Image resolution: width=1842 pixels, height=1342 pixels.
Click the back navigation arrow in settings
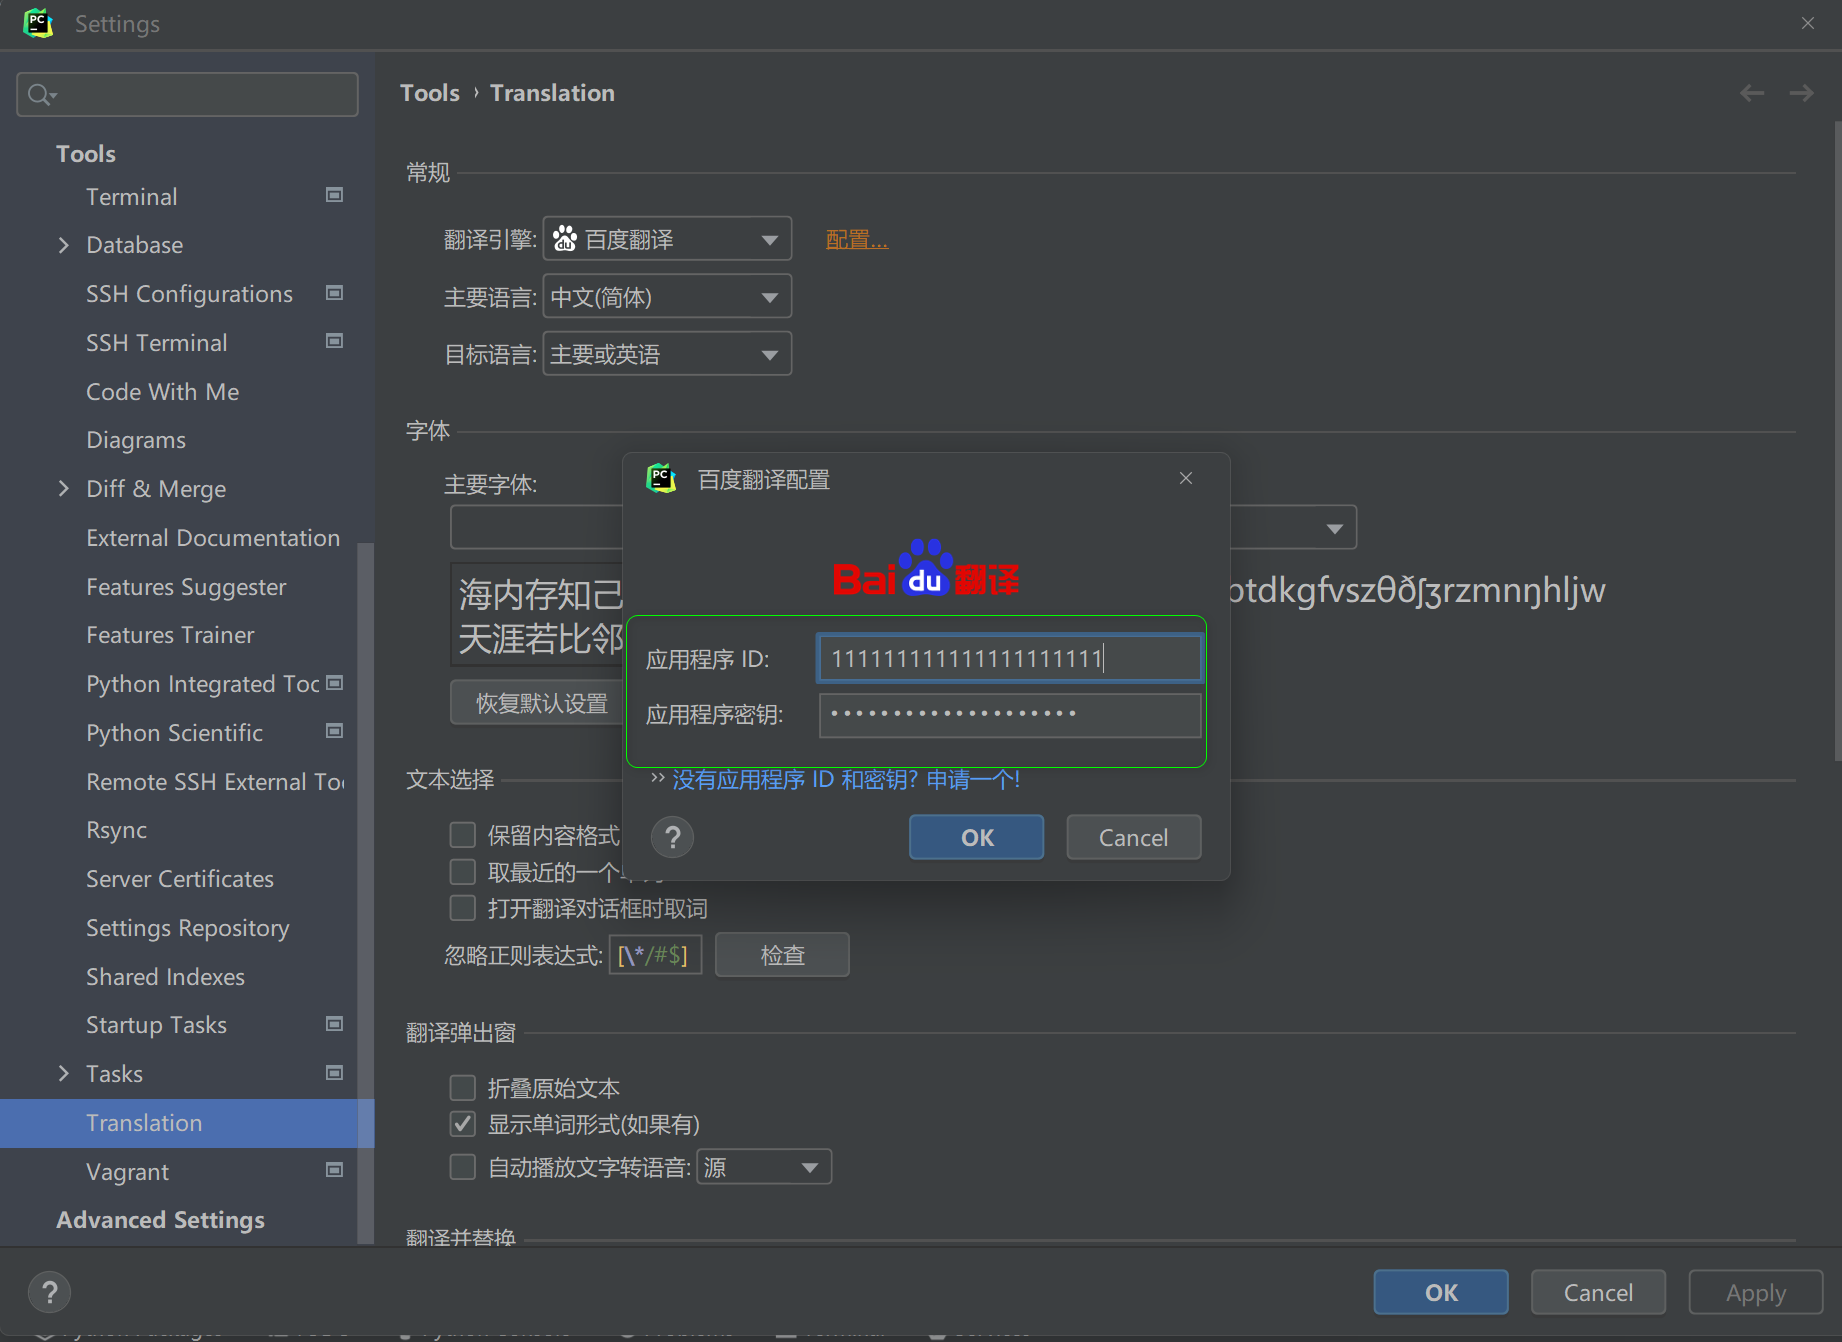[1752, 93]
